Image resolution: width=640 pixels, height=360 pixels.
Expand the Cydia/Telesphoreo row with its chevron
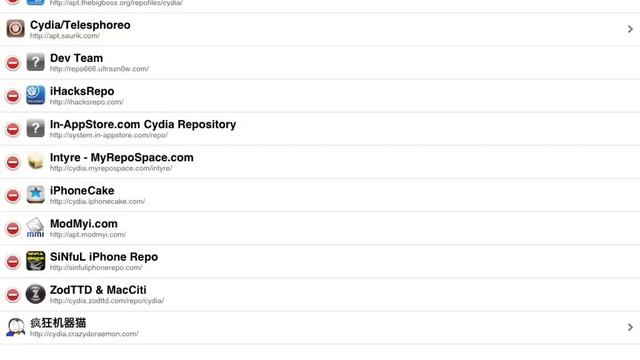[x=630, y=29]
